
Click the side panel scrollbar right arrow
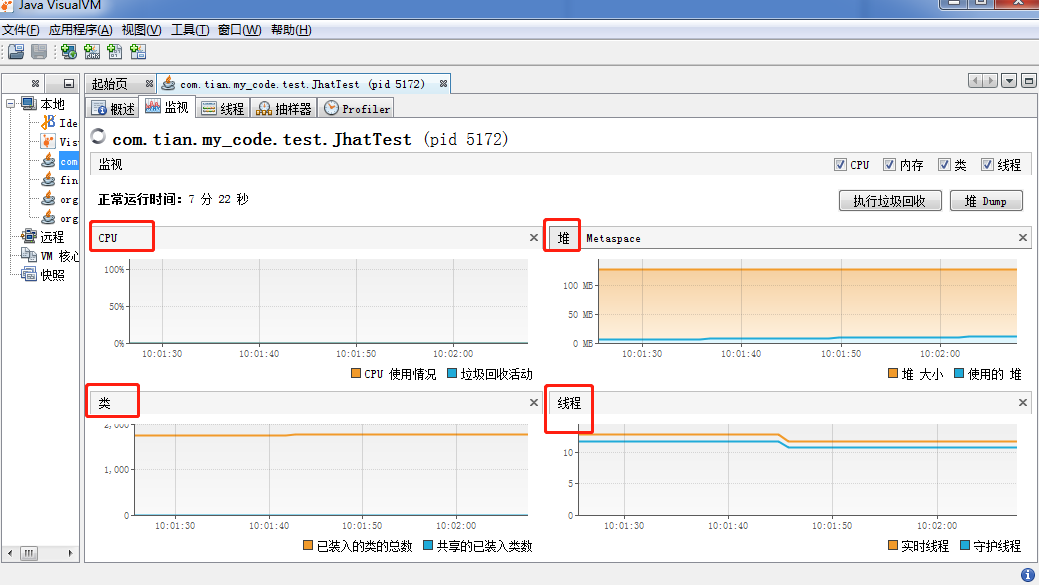(x=70, y=553)
